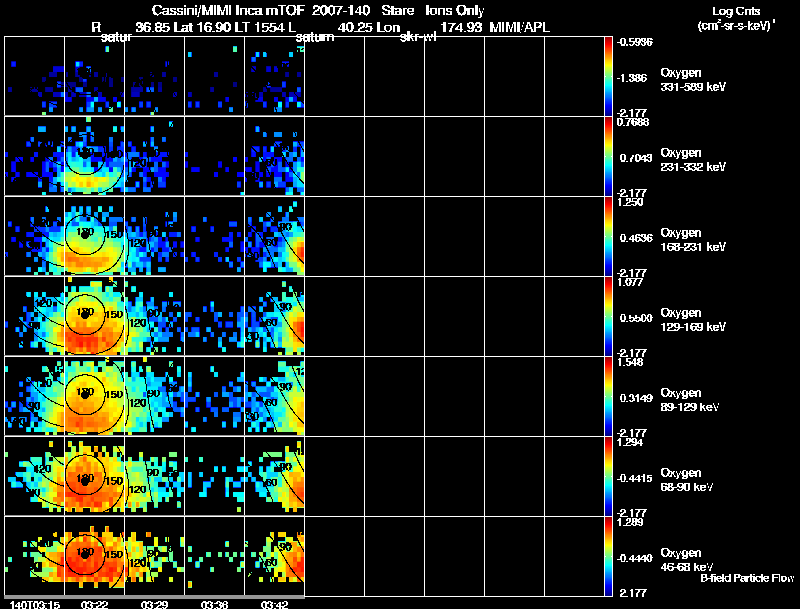Click the Oxygen 168-231 keV color bar
The image size is (800, 609).
tap(608, 236)
